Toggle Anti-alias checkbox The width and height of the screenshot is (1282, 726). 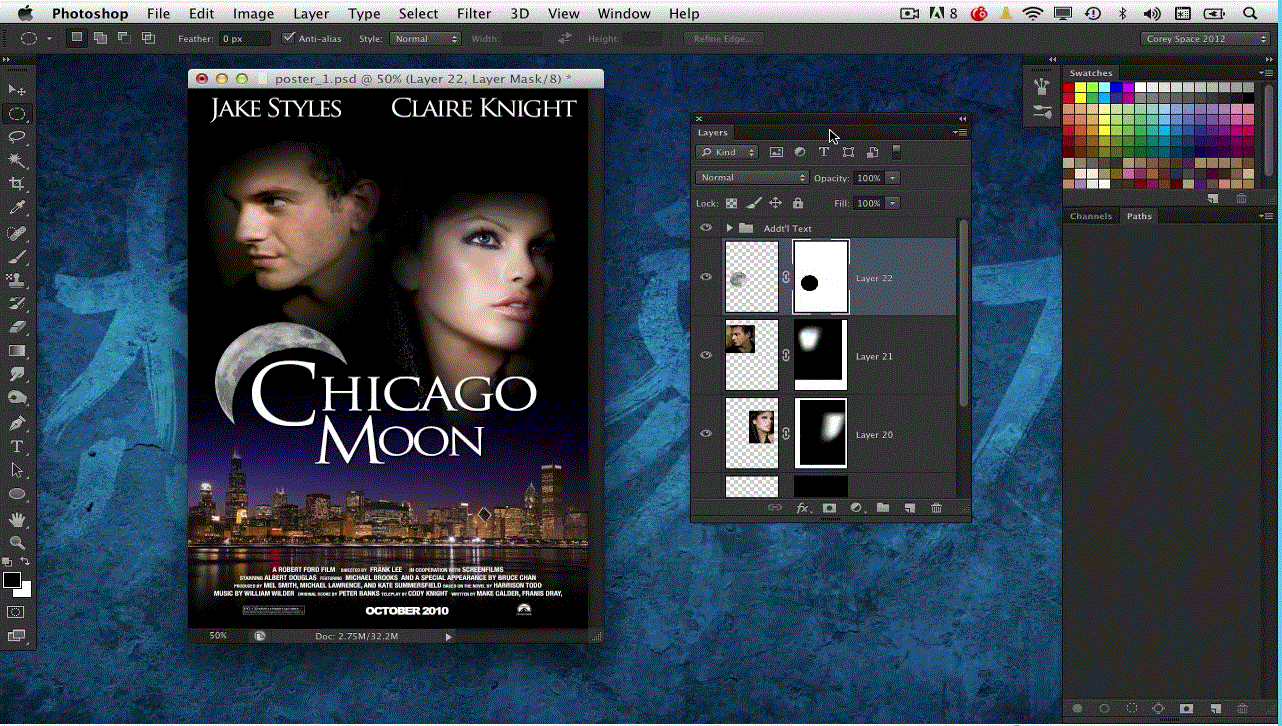click(289, 38)
